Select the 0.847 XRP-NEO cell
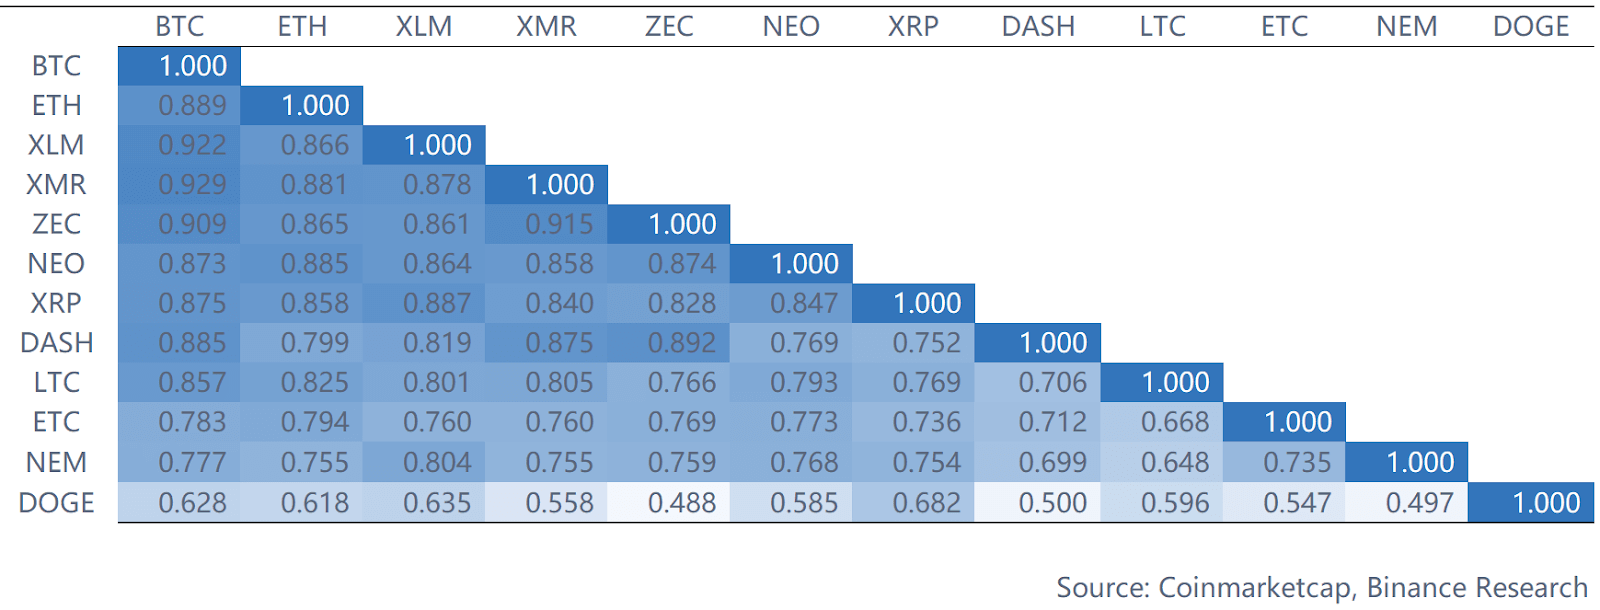Image resolution: width=1600 pixels, height=610 pixels. [804, 303]
